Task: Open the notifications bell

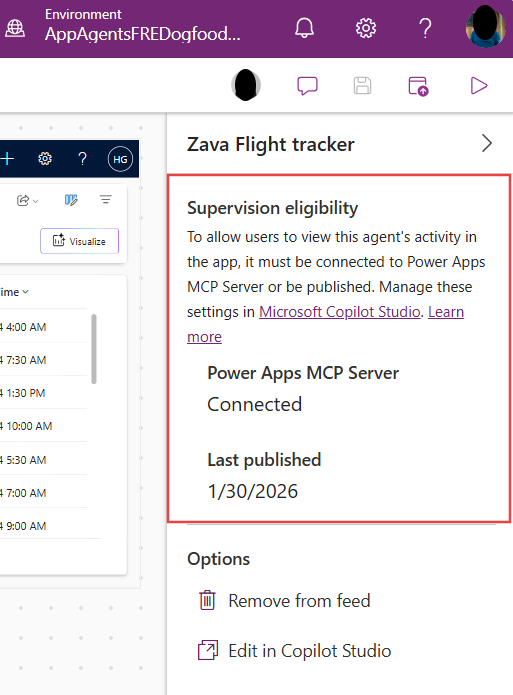Action: [x=304, y=28]
